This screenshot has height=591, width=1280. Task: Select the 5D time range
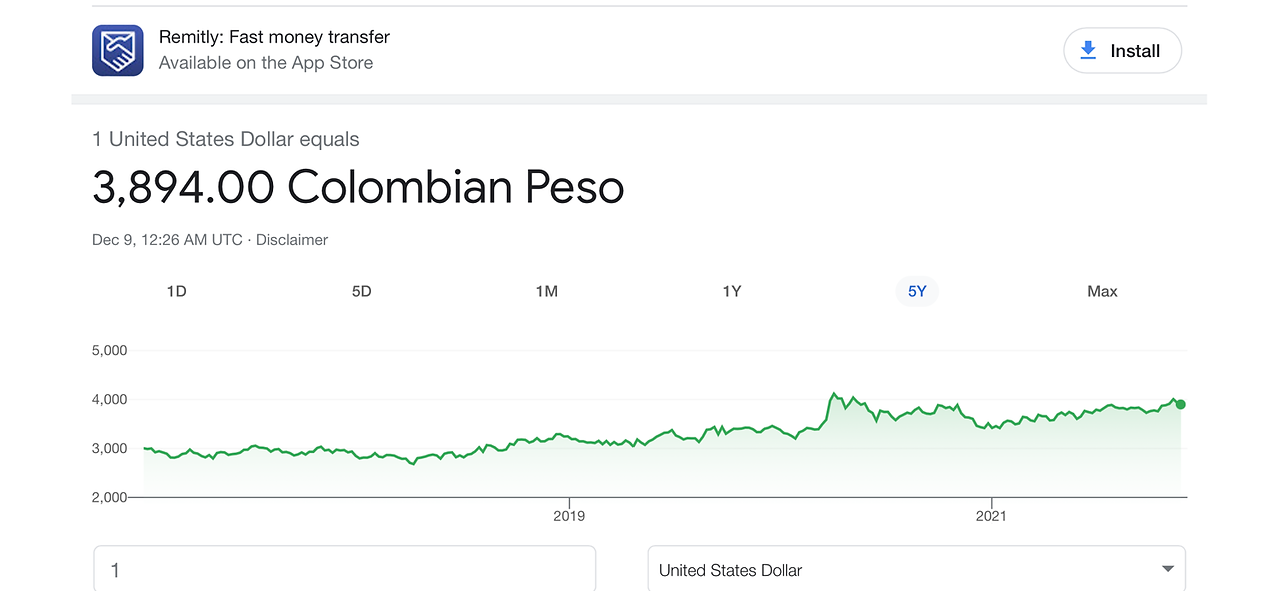pos(361,291)
